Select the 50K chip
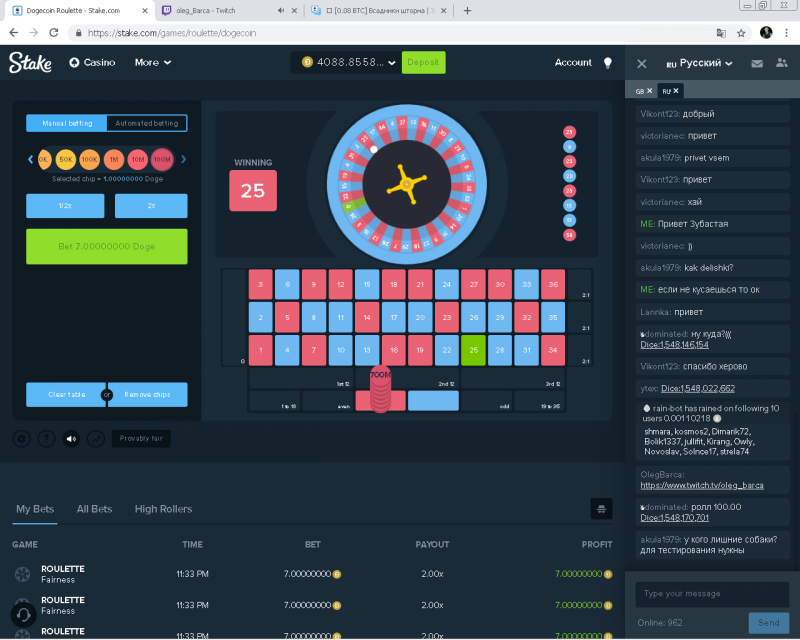 click(x=65, y=159)
